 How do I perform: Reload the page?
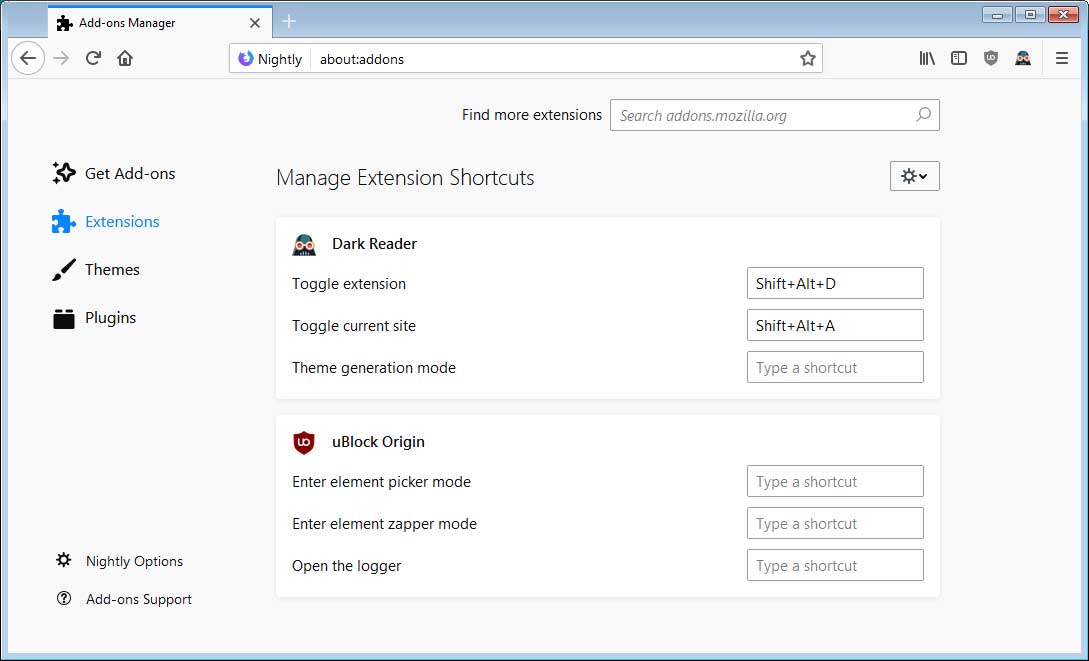pos(92,58)
